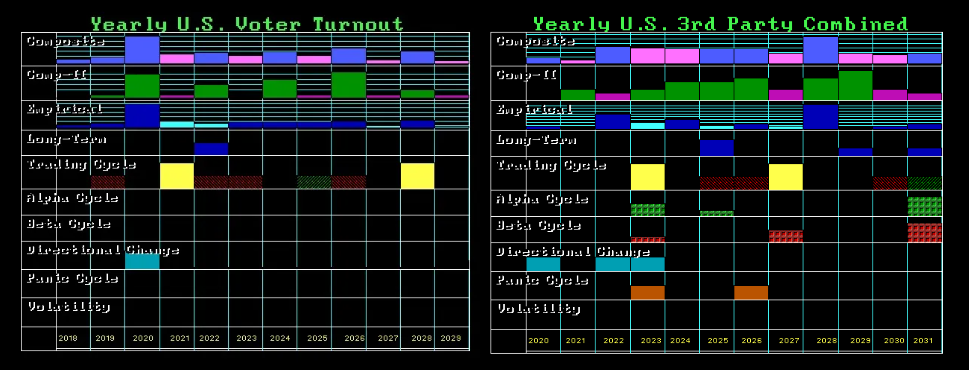Select Trading Cycle label in Voter Turnout chart
Image resolution: width=969 pixels, height=370 pixels.
tap(81, 165)
